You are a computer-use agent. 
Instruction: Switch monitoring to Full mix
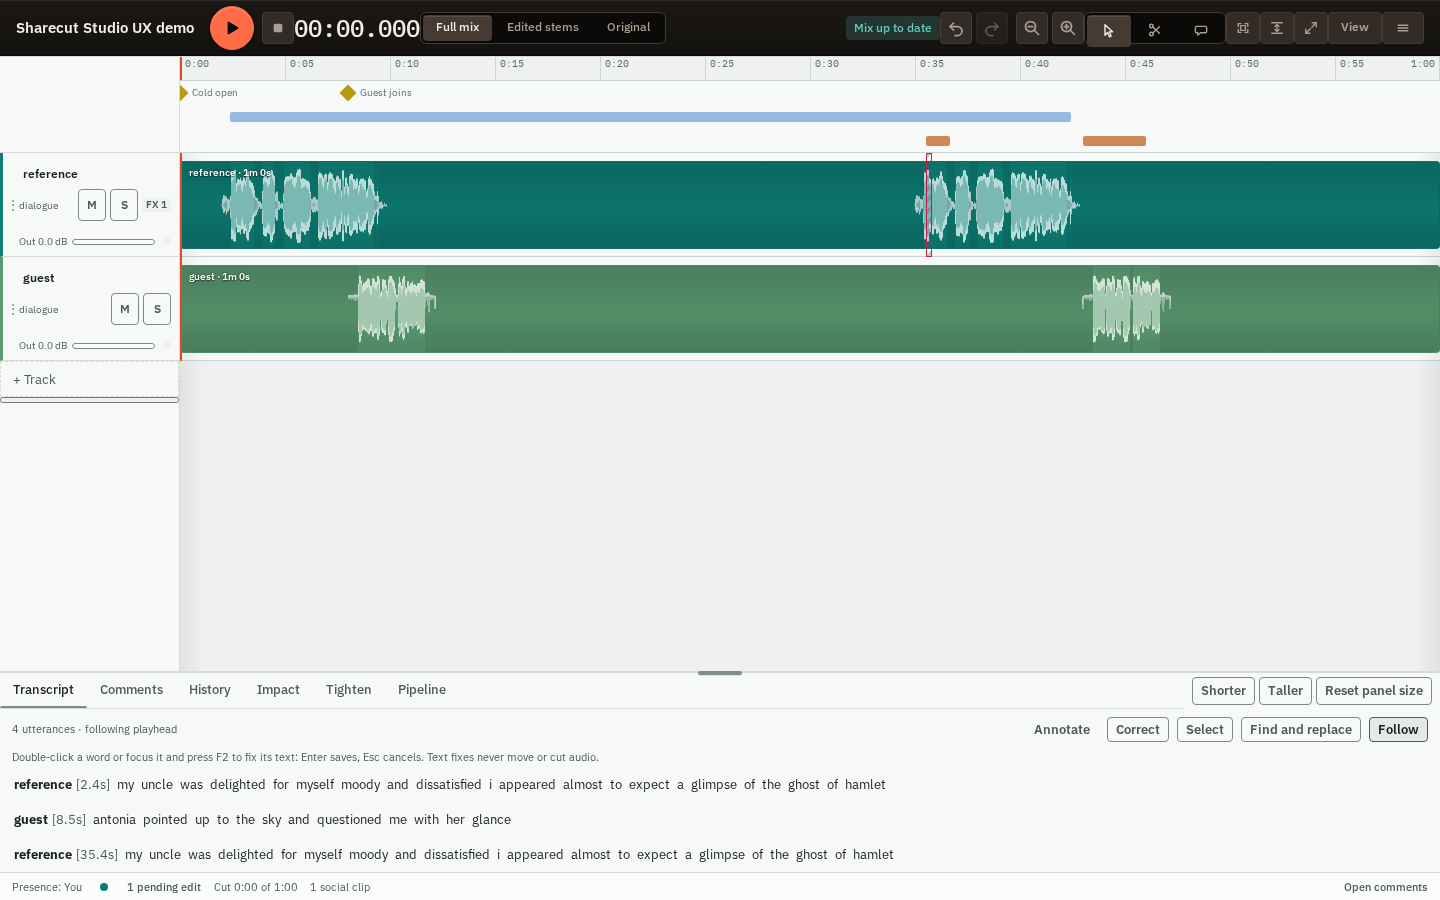click(458, 28)
